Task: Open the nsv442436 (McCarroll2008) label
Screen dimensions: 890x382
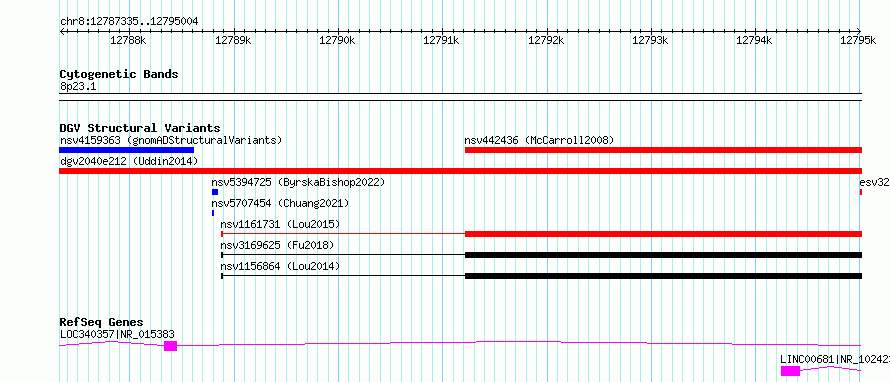Action: (539, 140)
